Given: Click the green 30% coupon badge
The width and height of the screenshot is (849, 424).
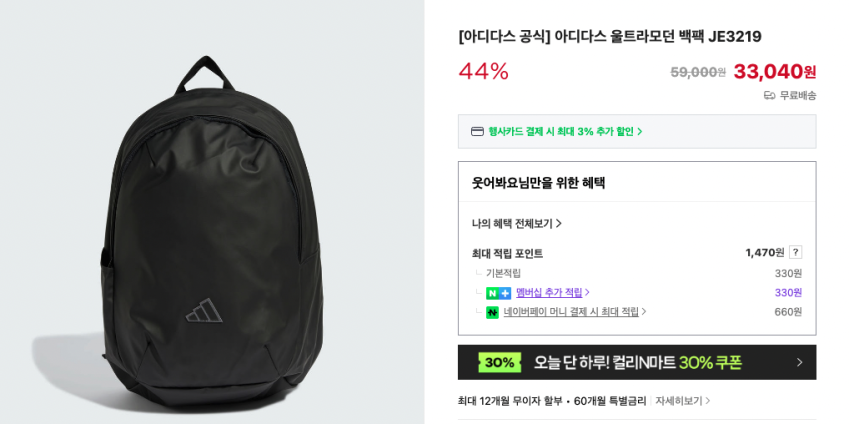Looking at the screenshot, I should pos(499,362).
